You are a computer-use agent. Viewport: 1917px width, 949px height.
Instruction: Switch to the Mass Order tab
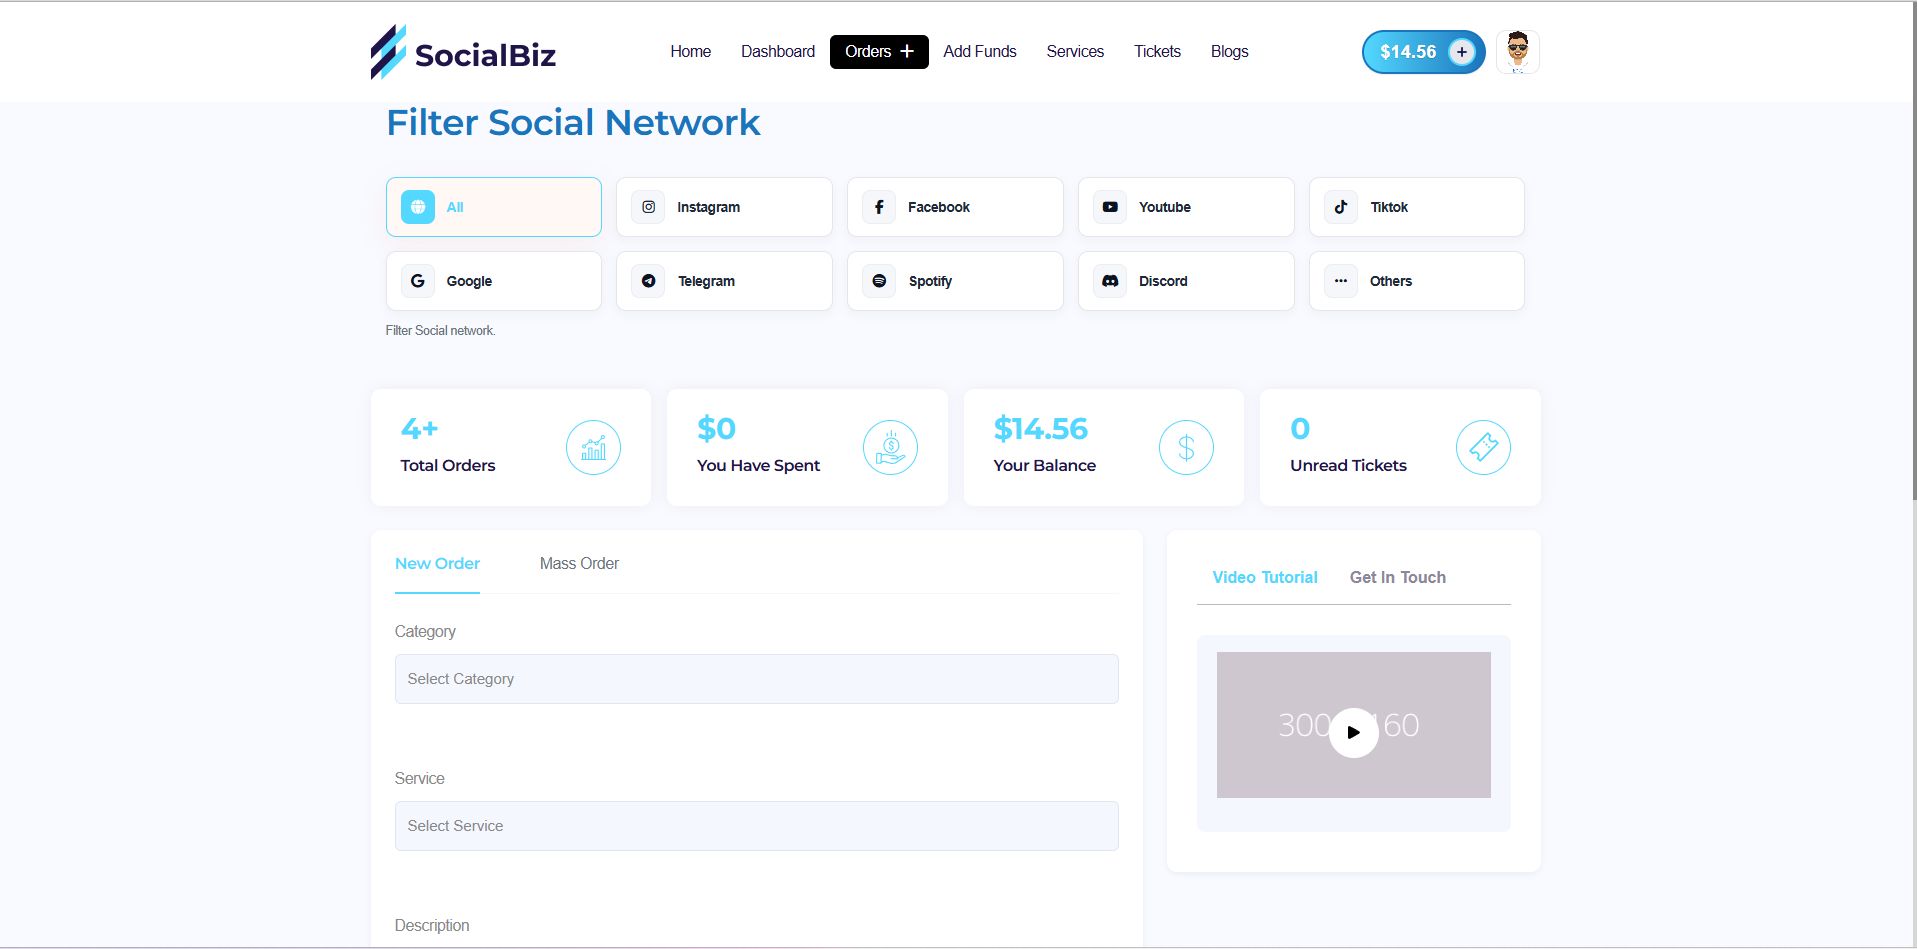point(579,564)
